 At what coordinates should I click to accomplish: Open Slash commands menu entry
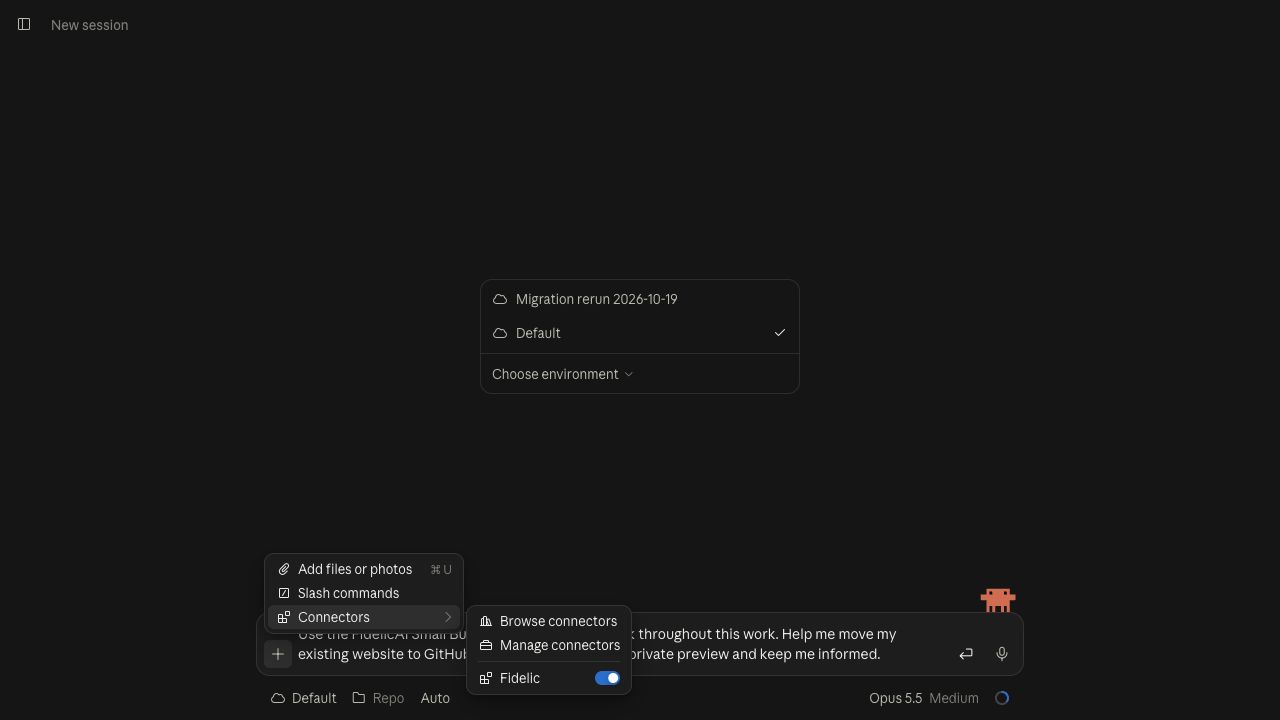point(364,593)
